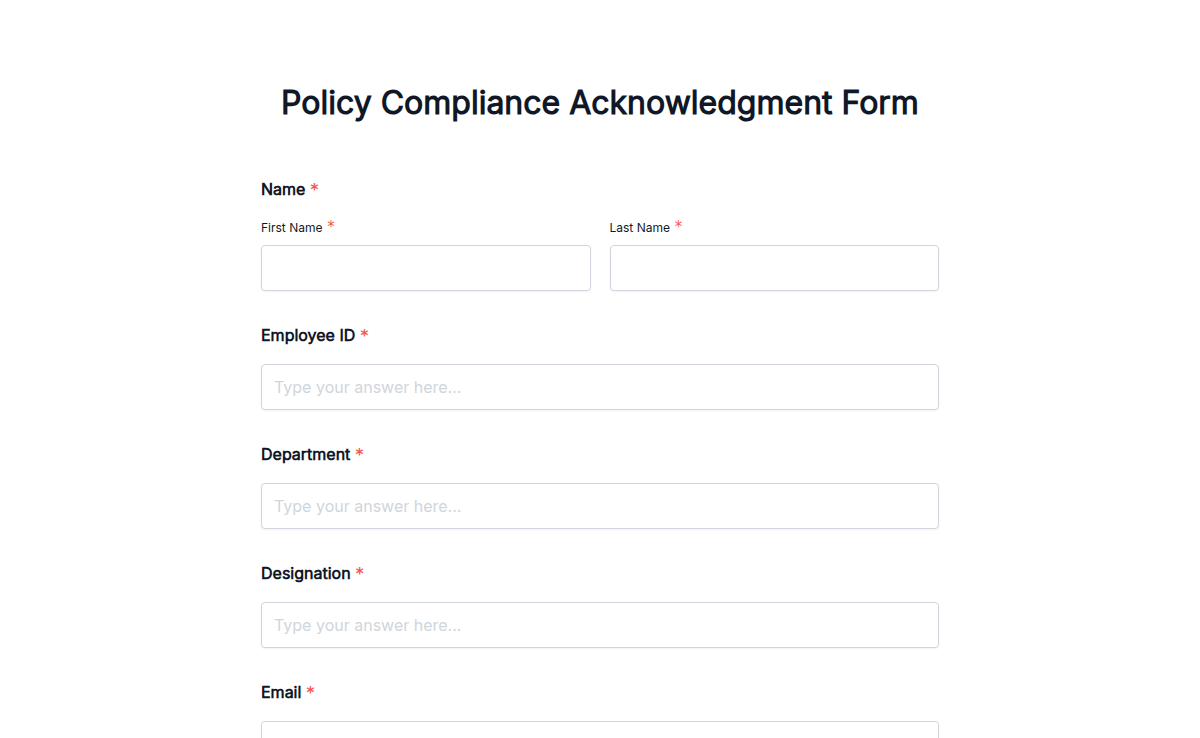Click the First Name sub-label
The width and height of the screenshot is (1200, 738).
(x=290, y=227)
